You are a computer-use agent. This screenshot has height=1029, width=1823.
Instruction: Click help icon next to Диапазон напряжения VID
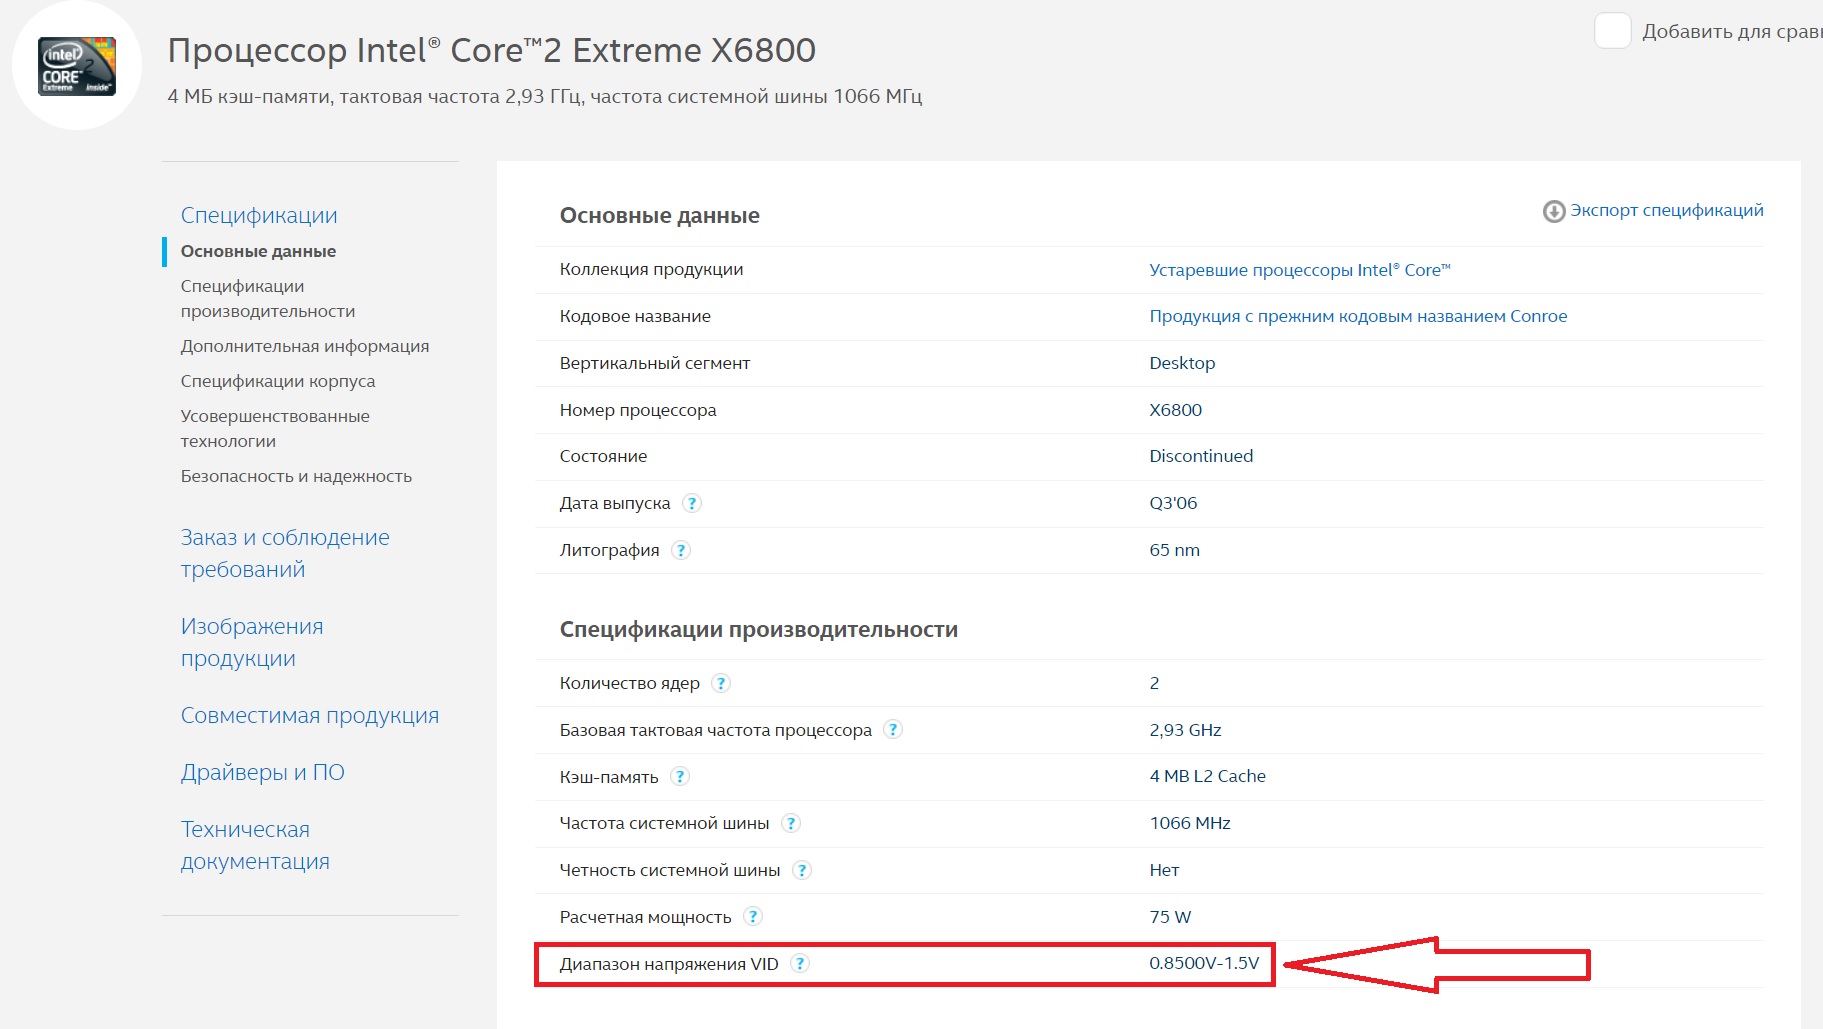[800, 963]
